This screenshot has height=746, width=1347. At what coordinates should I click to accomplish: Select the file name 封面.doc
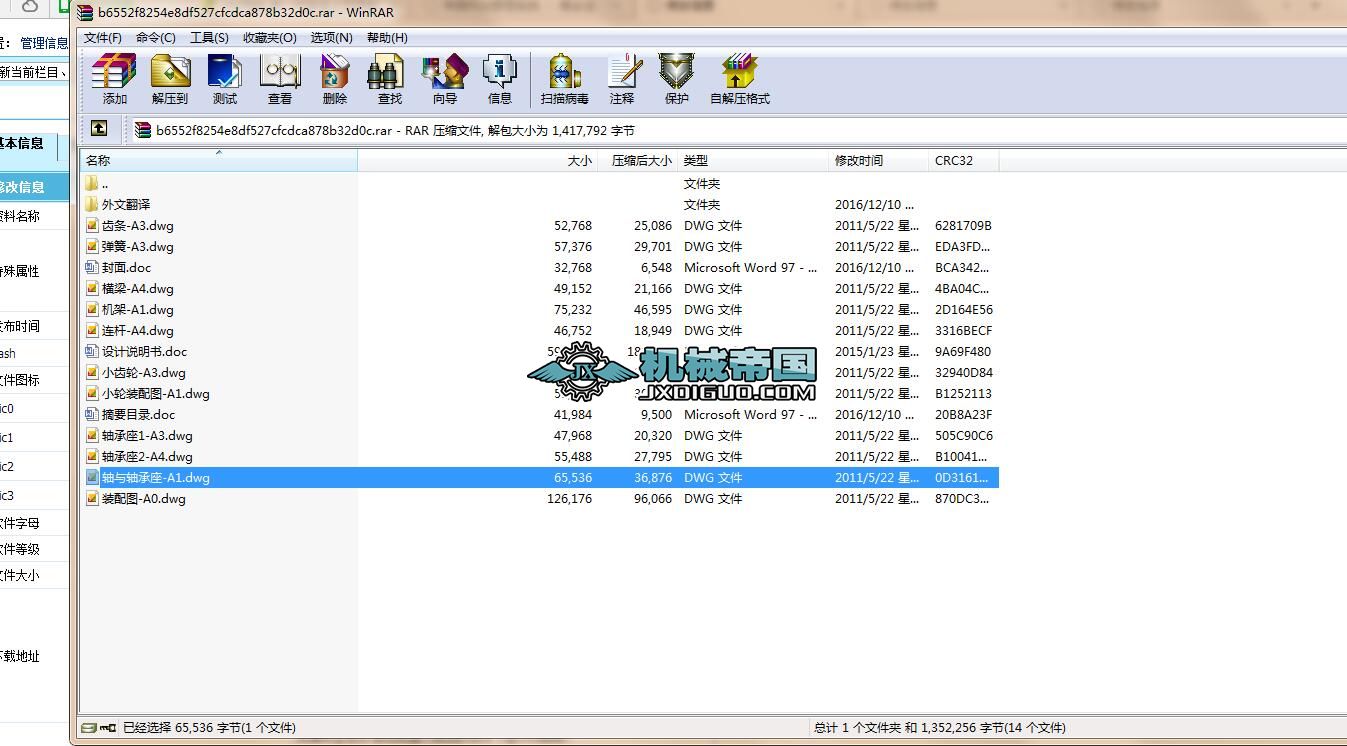[x=127, y=267]
